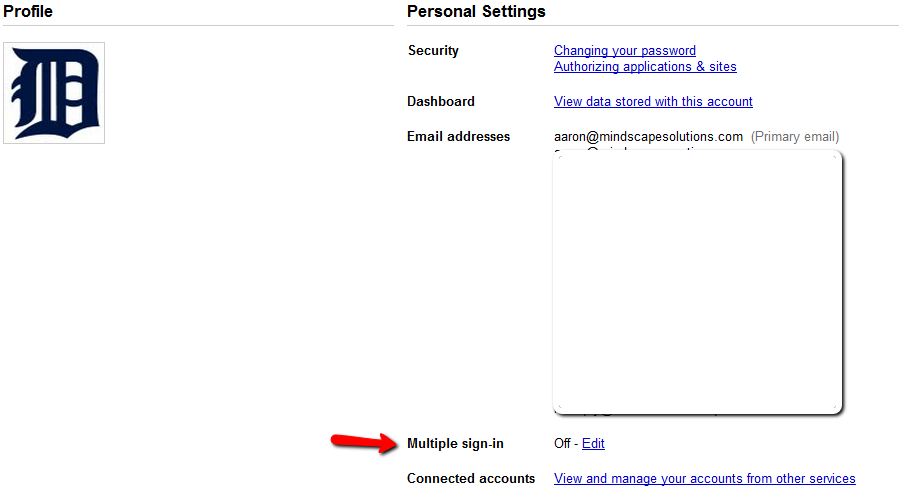Viewport: 899px width, 502px height.
Task: Click the Connected accounts label
Action: (471, 478)
